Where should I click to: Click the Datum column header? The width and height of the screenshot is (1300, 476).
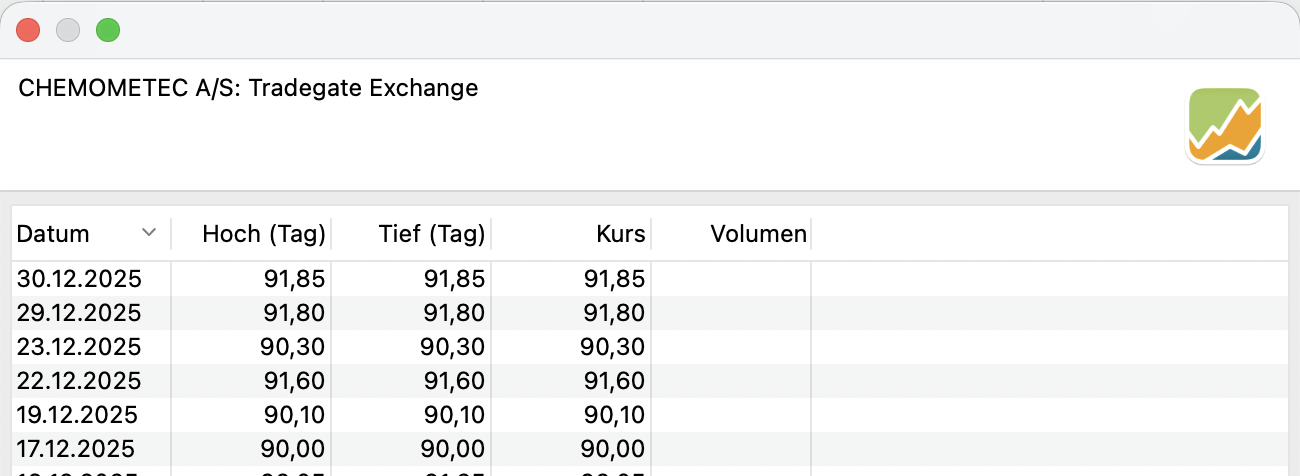pos(54,234)
